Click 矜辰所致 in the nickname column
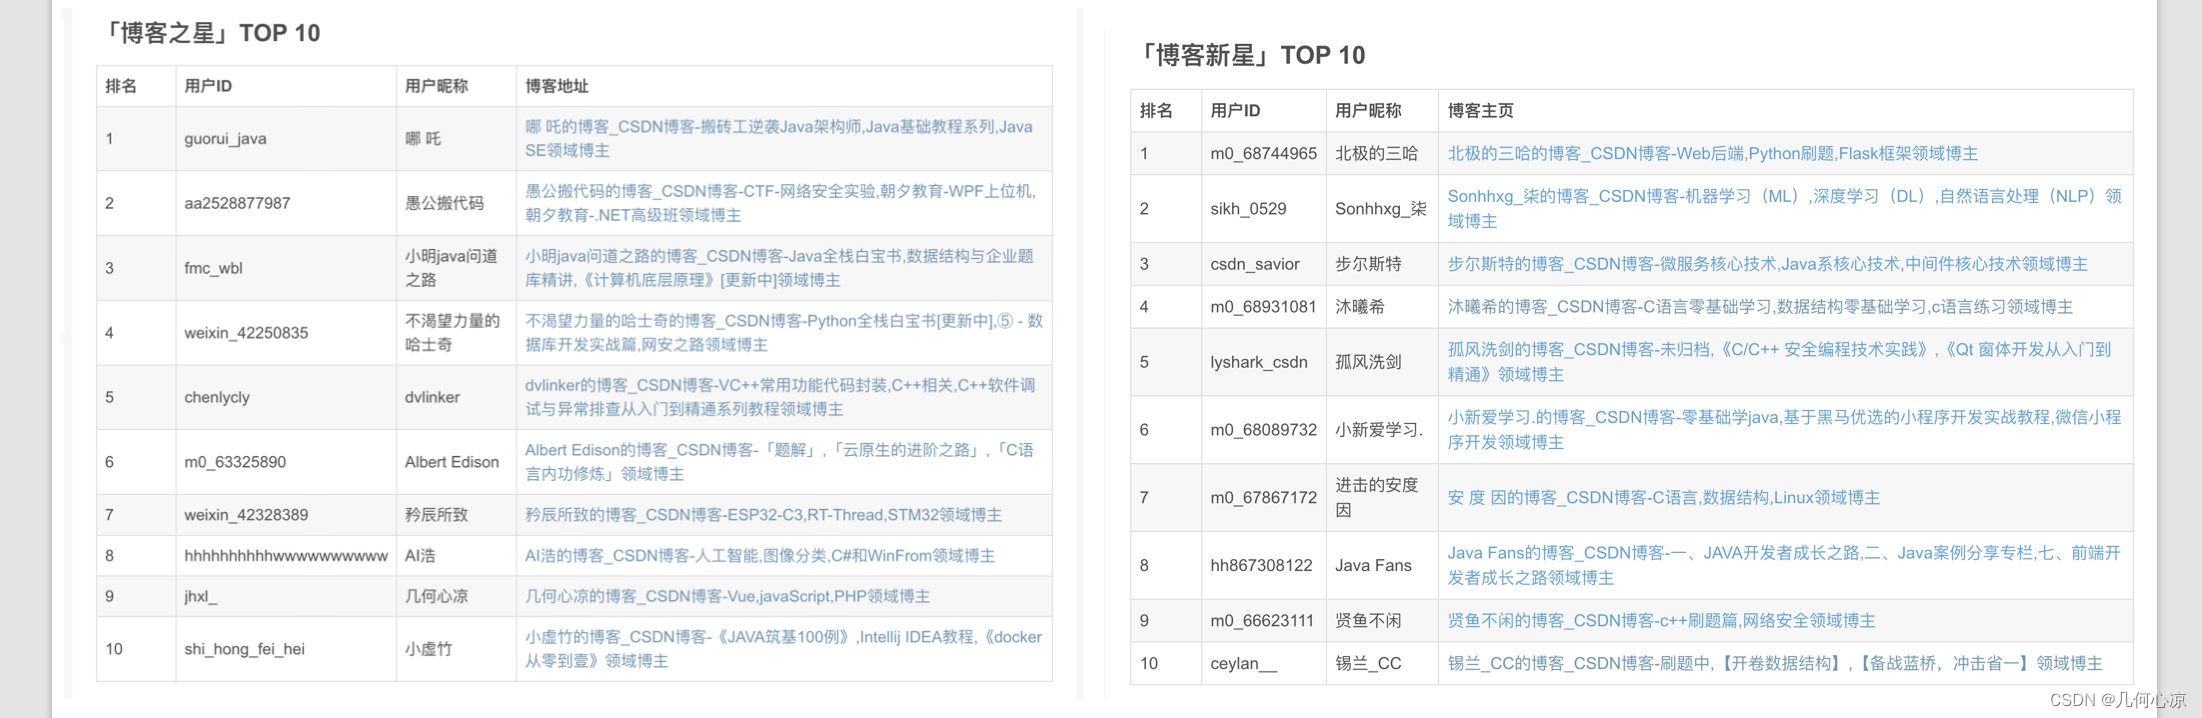Image resolution: width=2202 pixels, height=718 pixels. click(x=436, y=515)
